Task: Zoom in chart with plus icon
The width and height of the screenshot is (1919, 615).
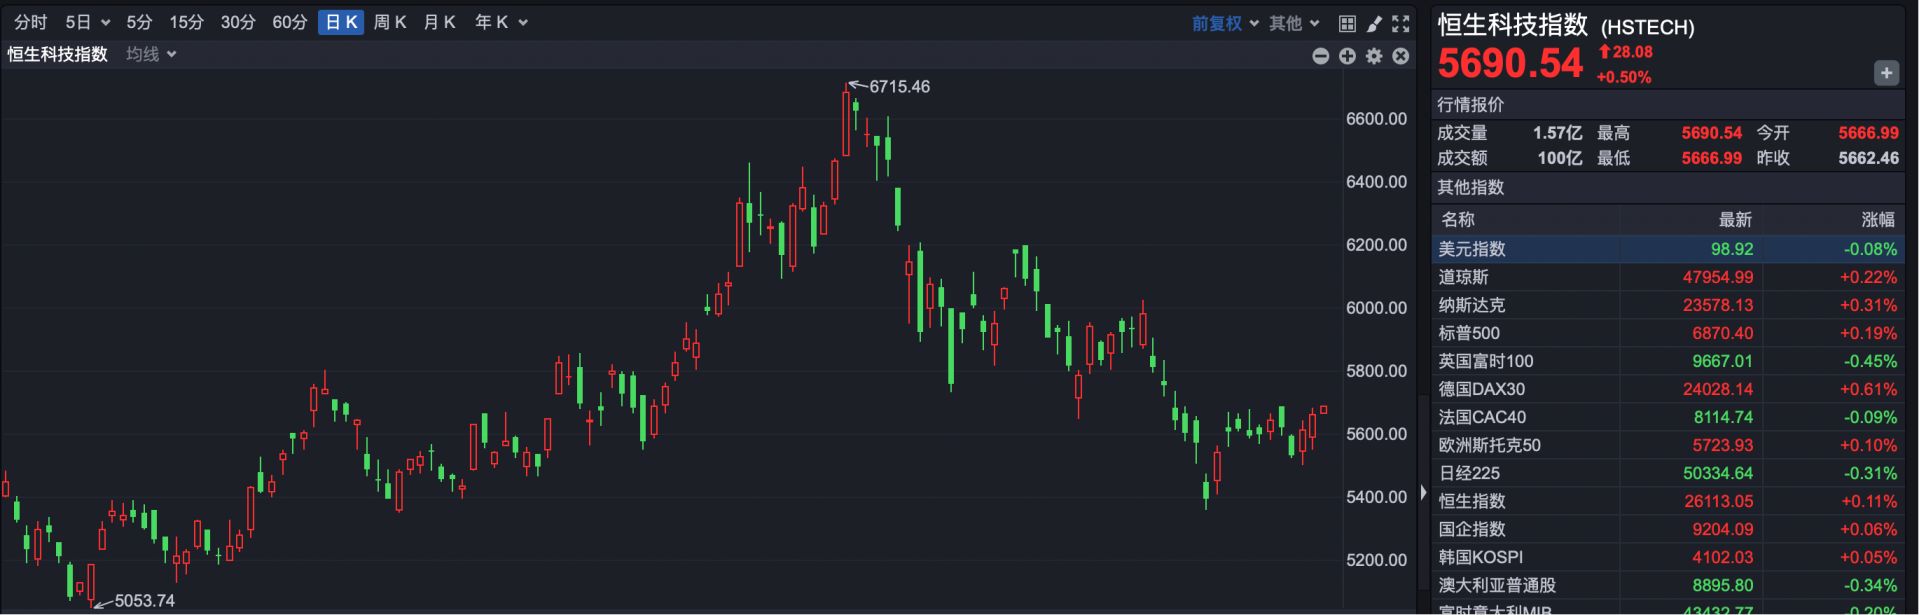Action: pos(1347,56)
